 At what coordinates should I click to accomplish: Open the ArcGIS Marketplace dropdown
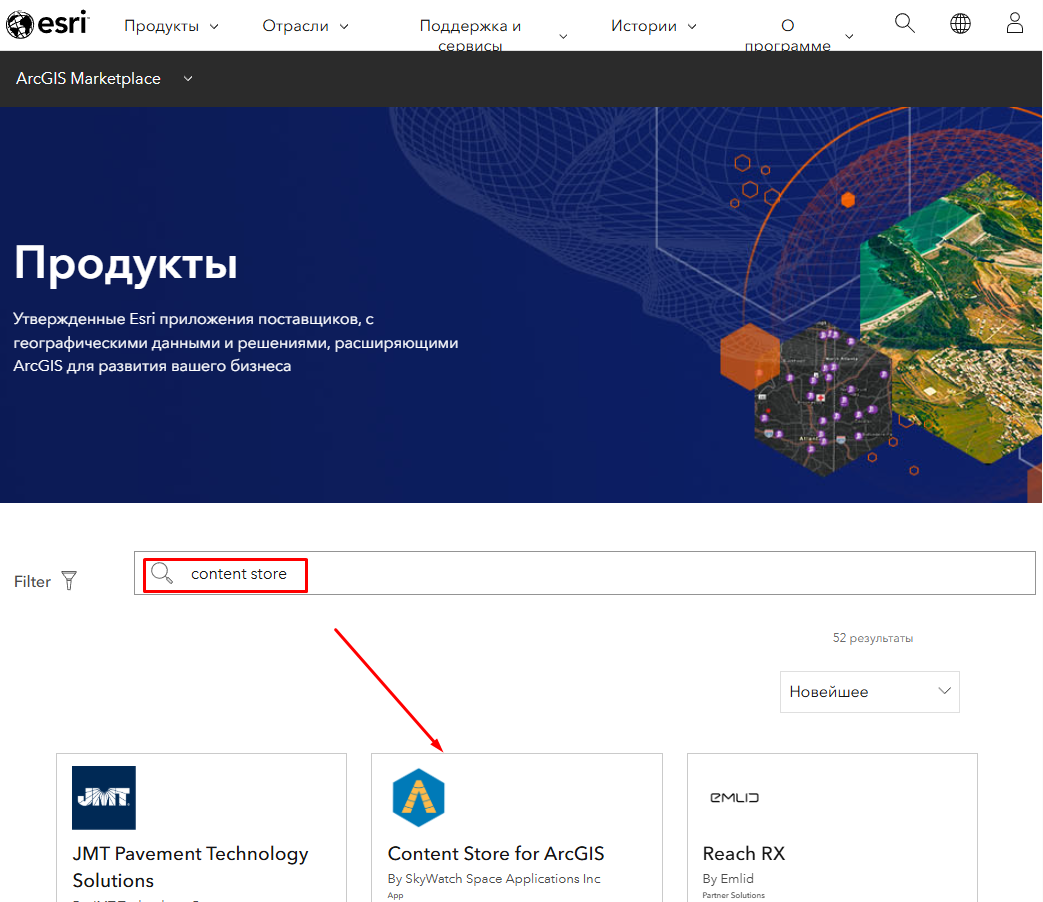click(104, 78)
